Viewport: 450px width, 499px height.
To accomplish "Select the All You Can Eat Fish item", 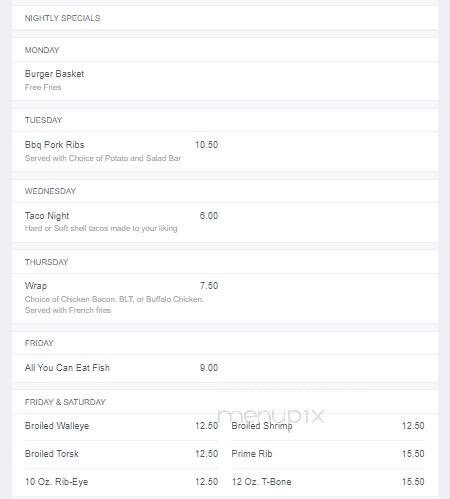I will [67, 368].
